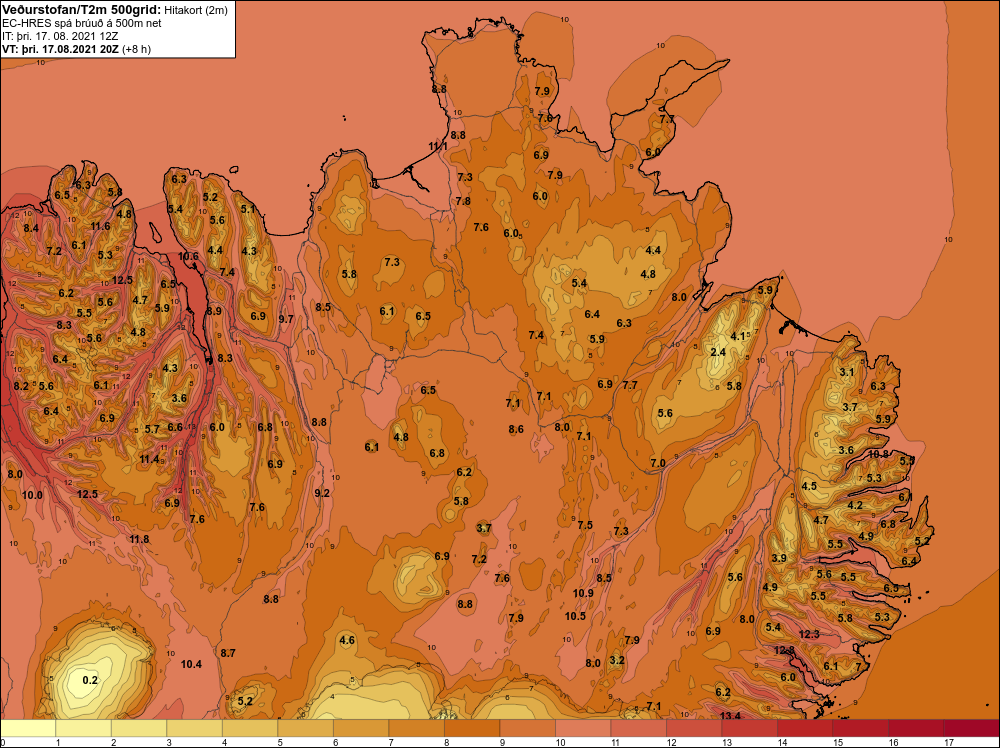Click the 2.4 temperature value
The width and height of the screenshot is (1000, 748).
718,352
